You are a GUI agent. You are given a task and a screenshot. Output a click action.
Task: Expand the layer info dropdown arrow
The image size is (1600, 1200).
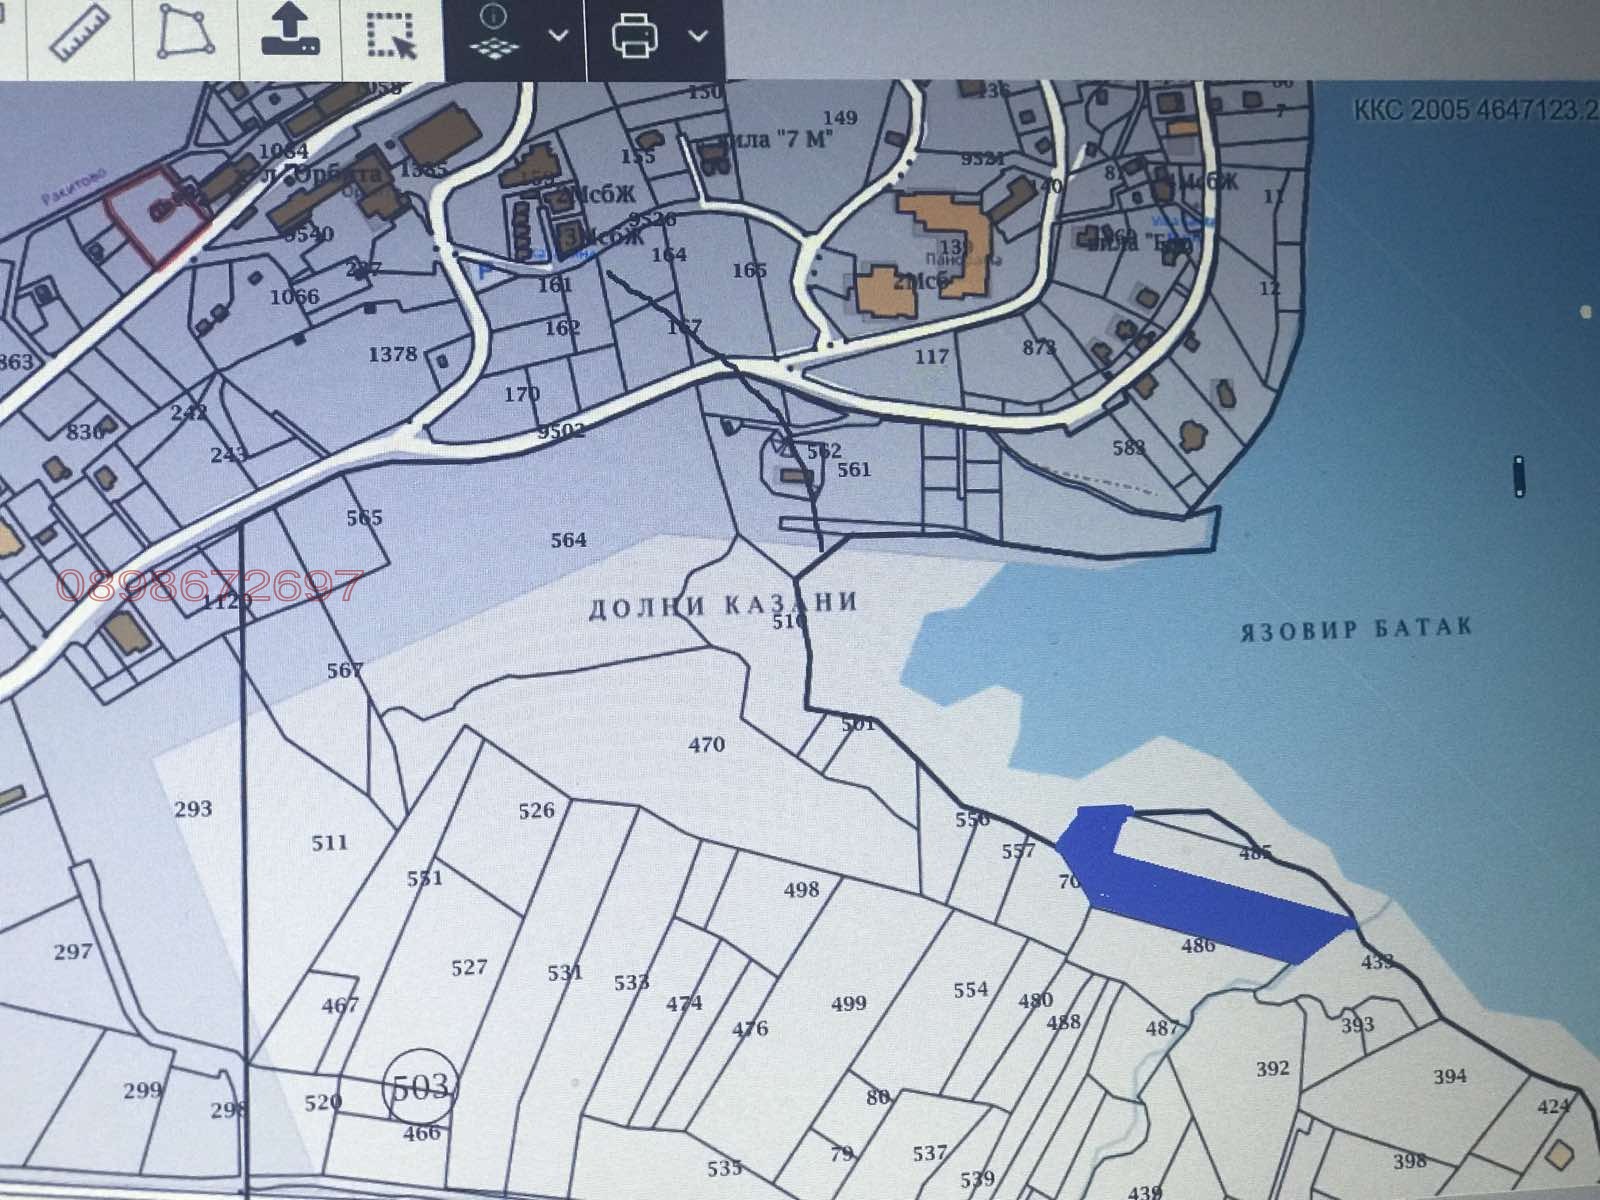pos(558,36)
